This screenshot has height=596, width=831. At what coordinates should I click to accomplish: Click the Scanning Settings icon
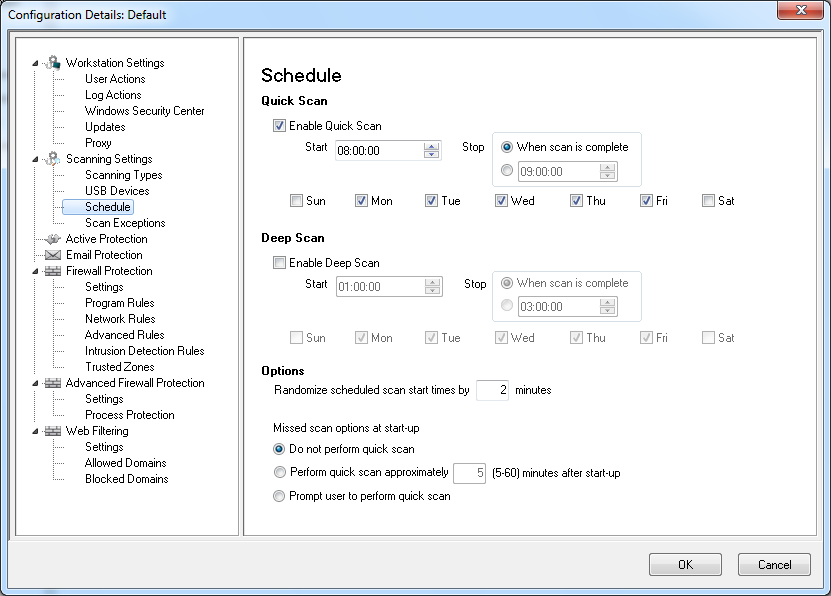pyautogui.click(x=53, y=159)
